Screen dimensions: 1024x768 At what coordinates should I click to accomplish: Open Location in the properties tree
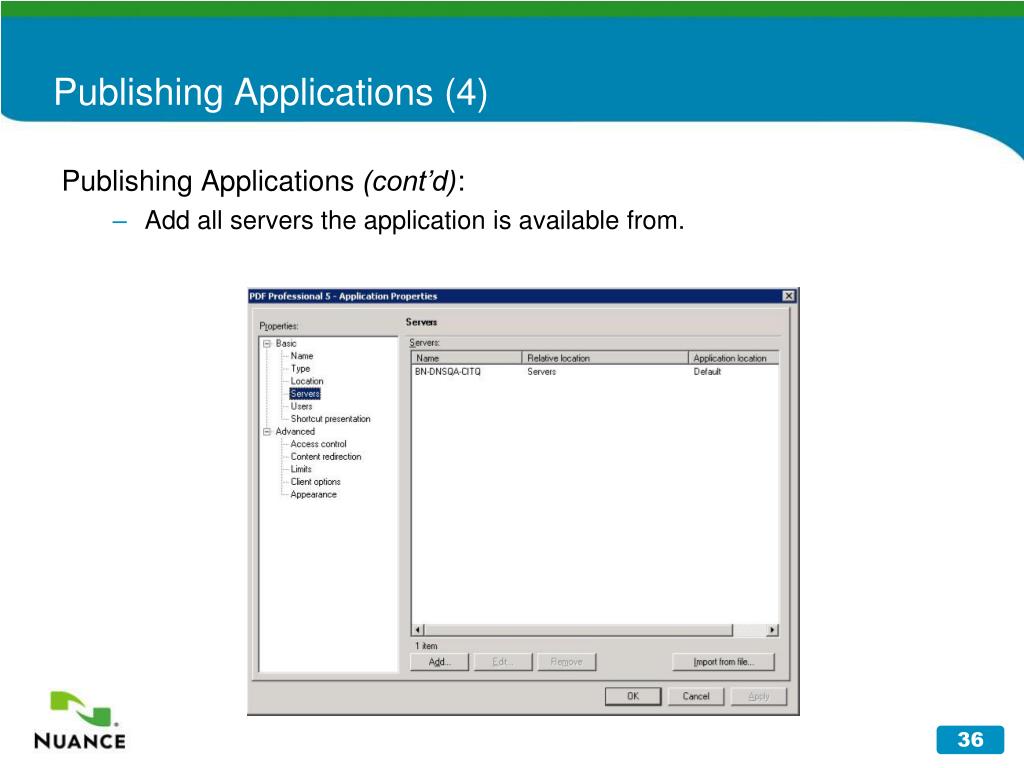point(307,381)
